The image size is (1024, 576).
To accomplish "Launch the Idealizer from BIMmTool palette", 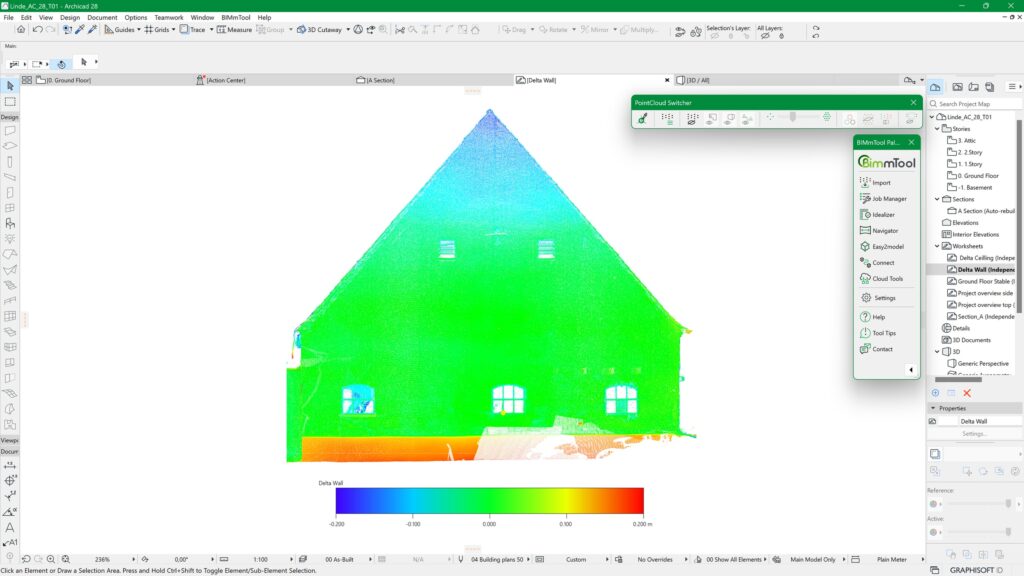I will click(x=885, y=215).
